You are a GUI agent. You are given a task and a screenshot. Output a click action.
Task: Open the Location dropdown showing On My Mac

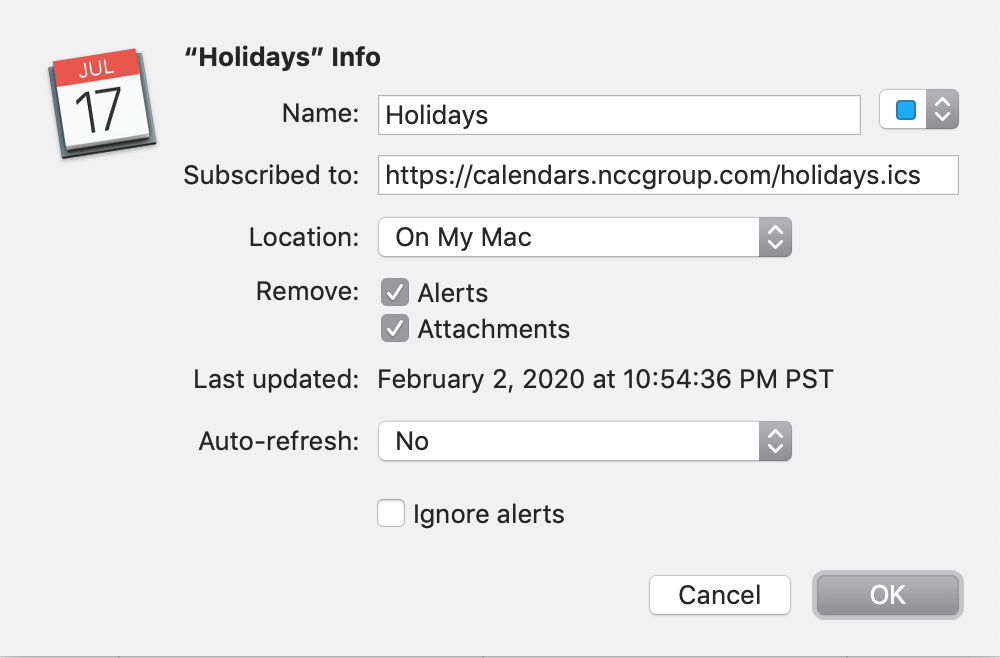(570, 238)
